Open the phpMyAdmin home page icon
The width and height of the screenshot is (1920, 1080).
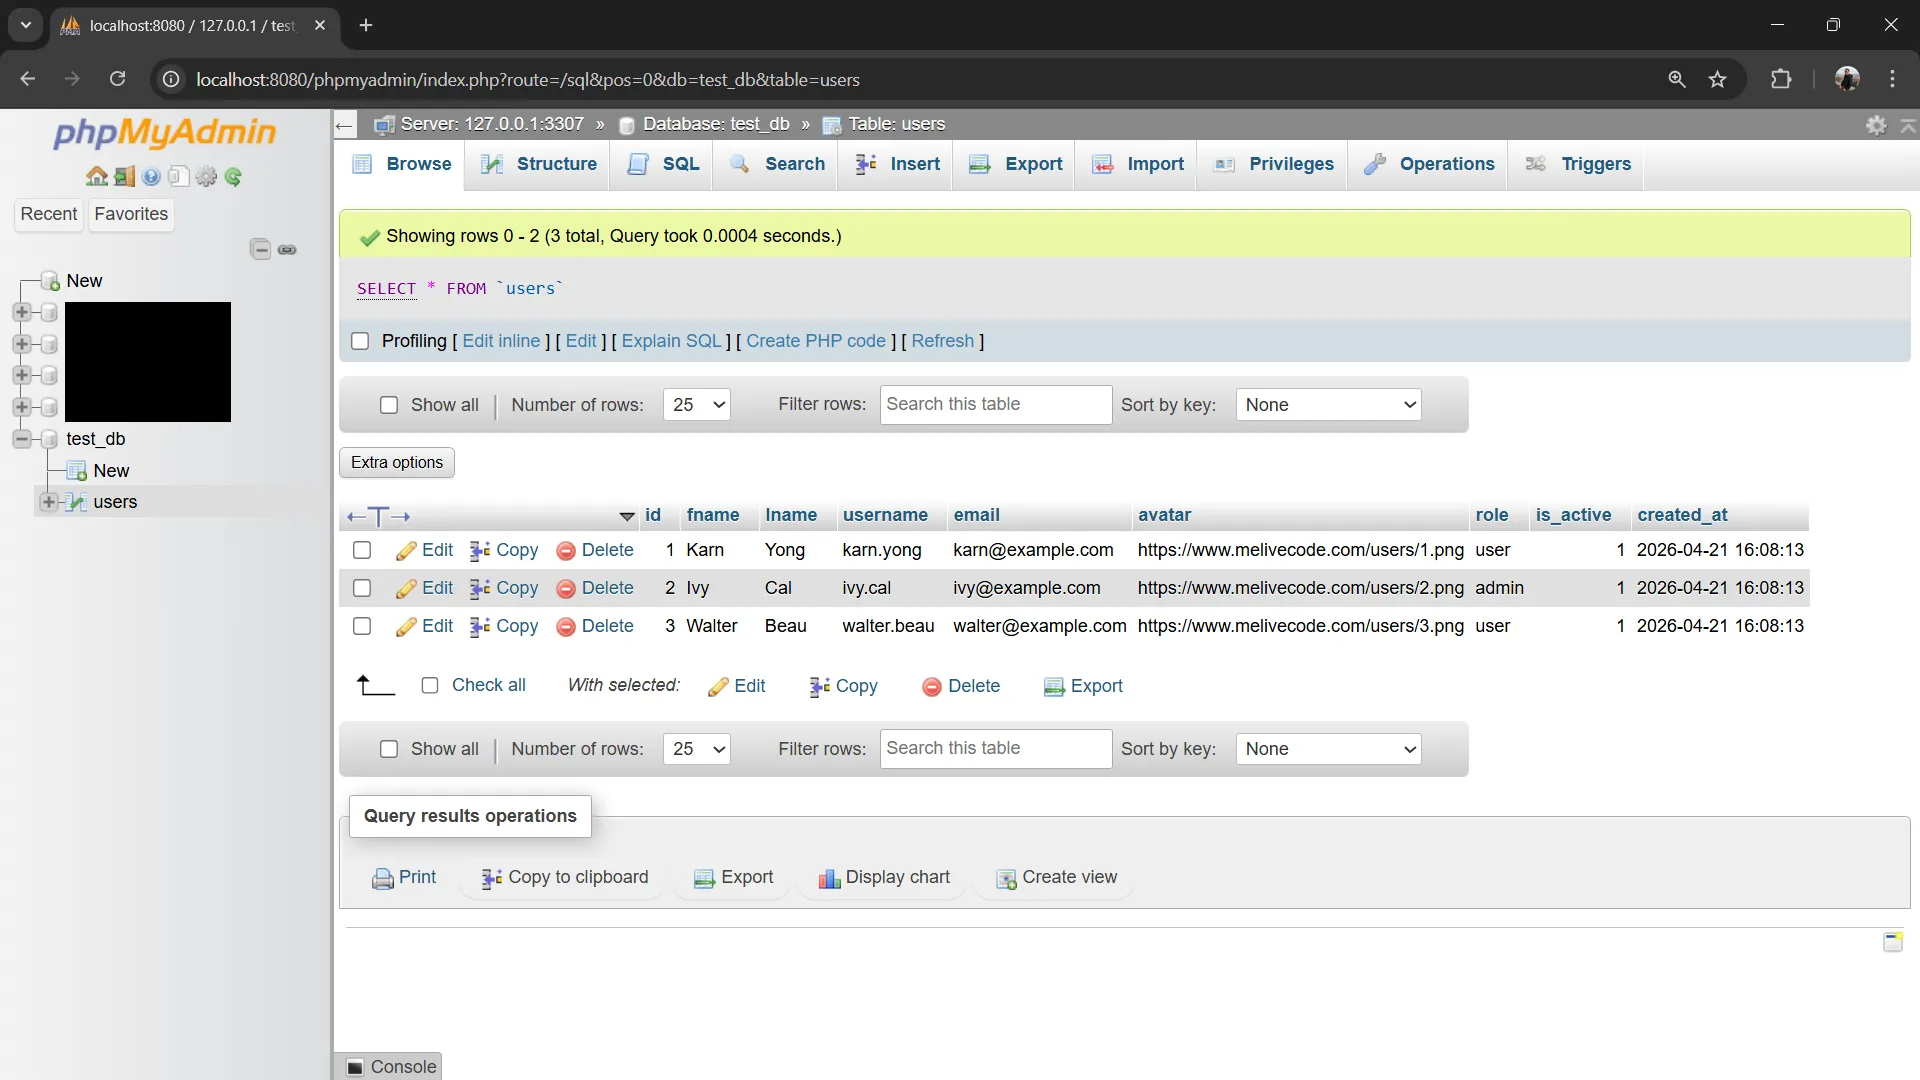tap(96, 177)
